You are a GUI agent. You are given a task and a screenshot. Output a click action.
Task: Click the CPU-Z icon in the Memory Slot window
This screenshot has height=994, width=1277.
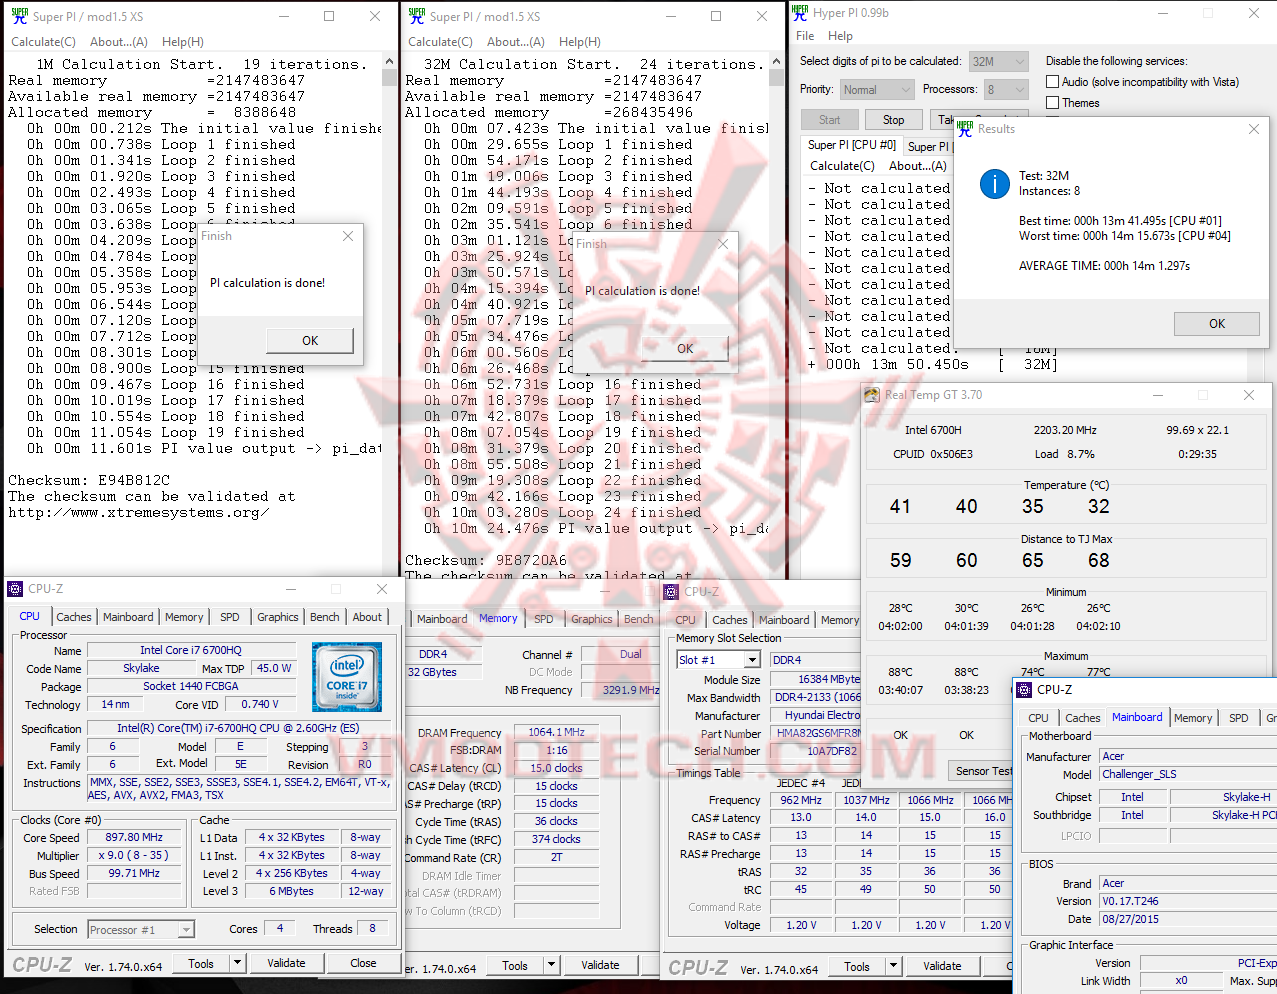(672, 592)
